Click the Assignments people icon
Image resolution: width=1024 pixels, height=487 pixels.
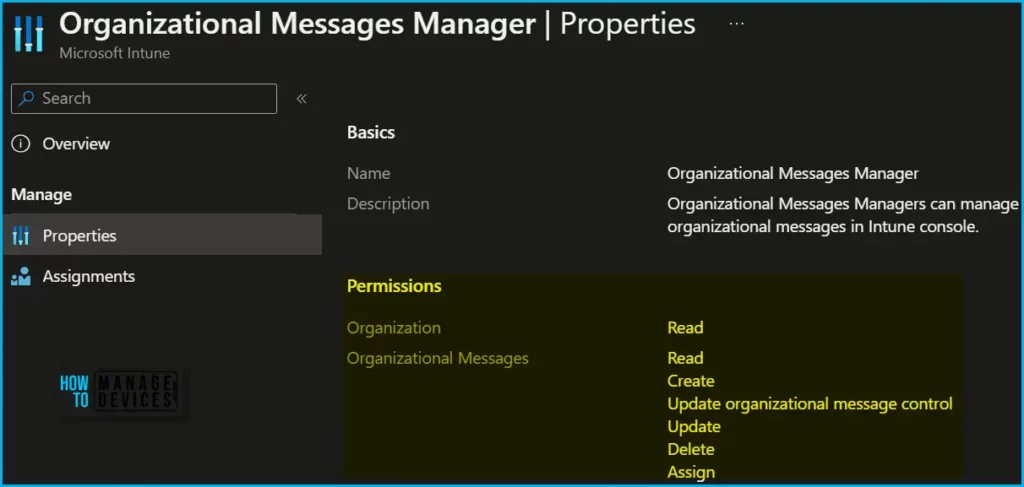tap(22, 276)
